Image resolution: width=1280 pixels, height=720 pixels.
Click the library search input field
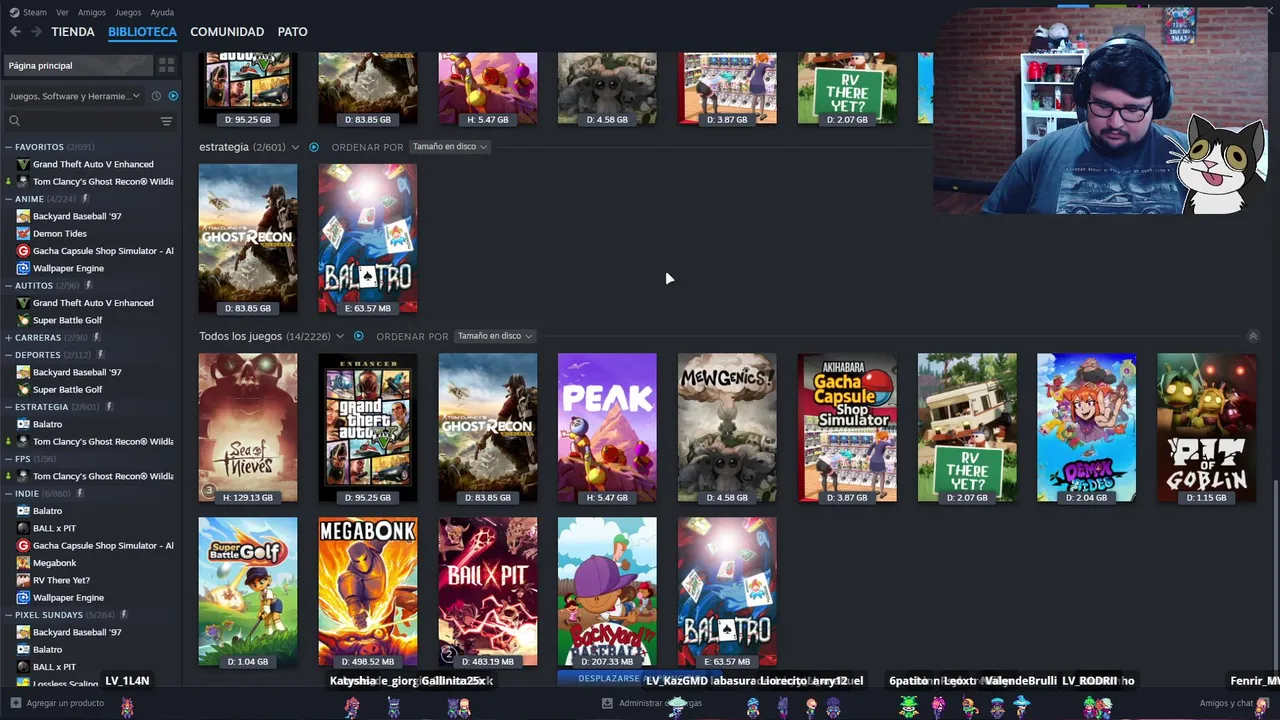[90, 121]
